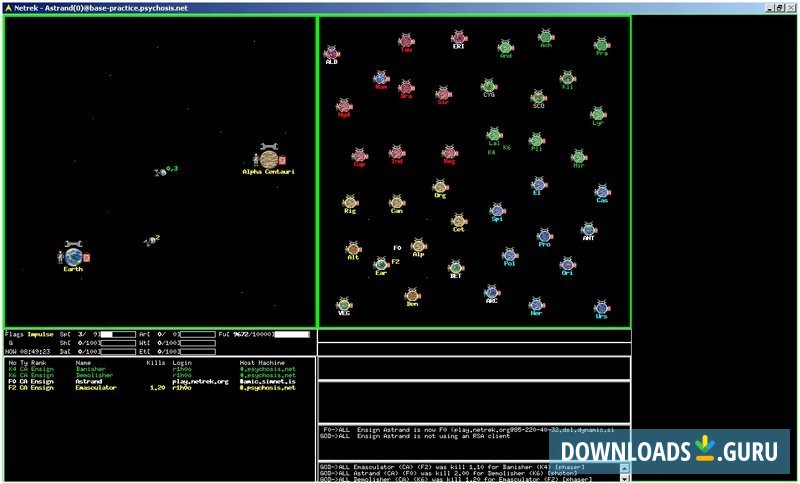Select the Cas planet on galactic map
This screenshot has height=484, width=800.
[x=602, y=191]
